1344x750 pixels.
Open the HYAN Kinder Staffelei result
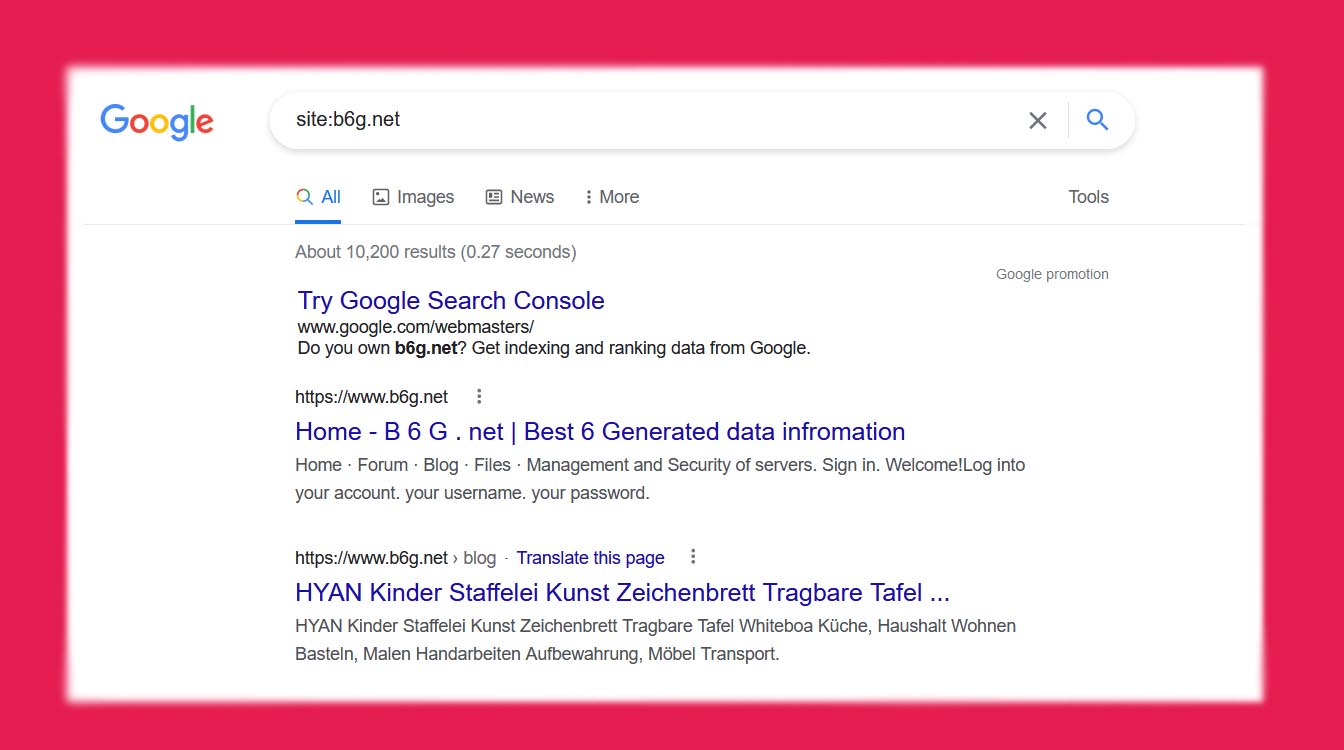[621, 592]
